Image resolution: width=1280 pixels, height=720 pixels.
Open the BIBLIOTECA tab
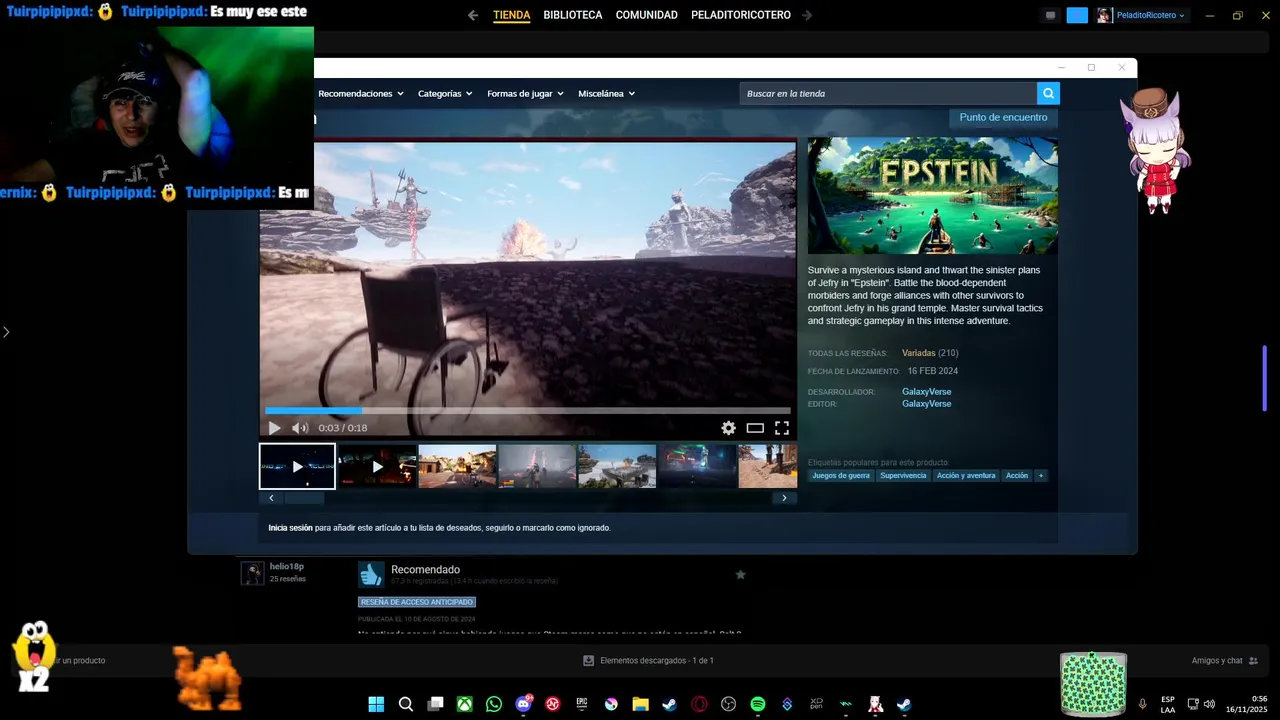pos(573,15)
